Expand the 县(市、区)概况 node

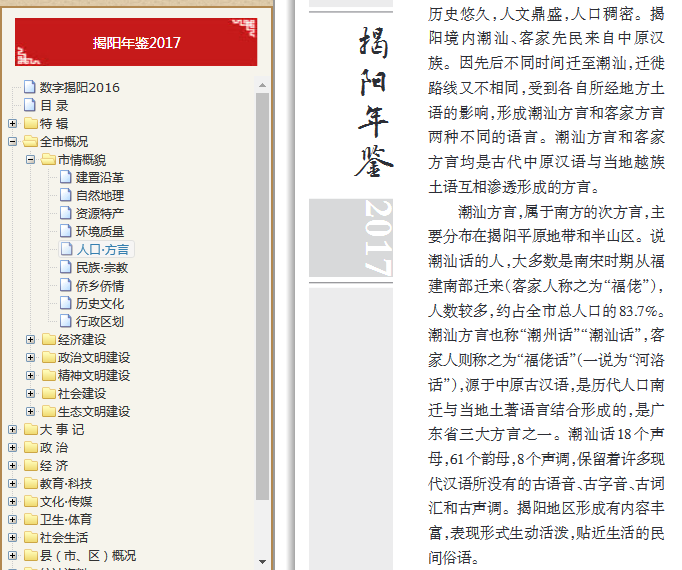12,555
